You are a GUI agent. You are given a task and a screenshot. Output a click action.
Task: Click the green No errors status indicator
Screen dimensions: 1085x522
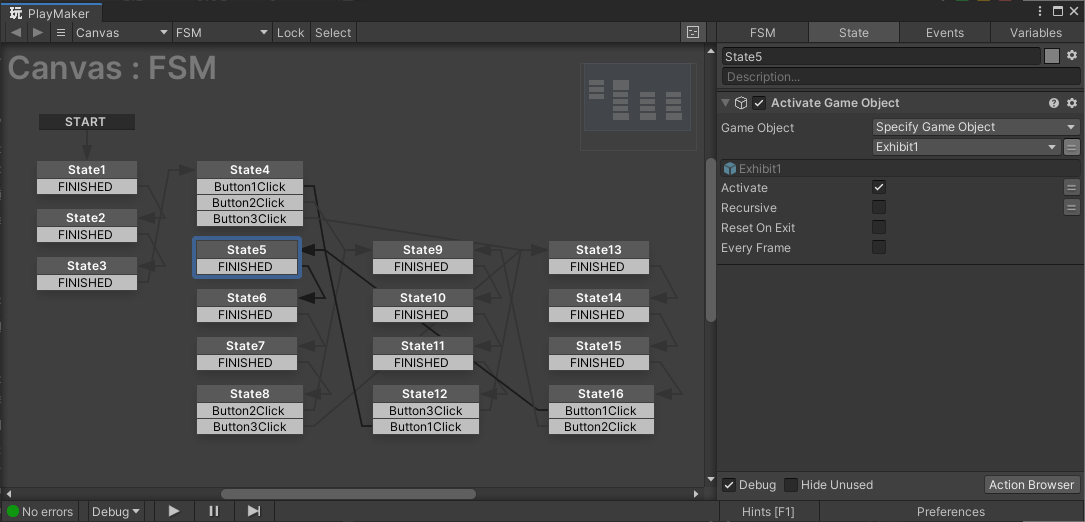coord(12,512)
